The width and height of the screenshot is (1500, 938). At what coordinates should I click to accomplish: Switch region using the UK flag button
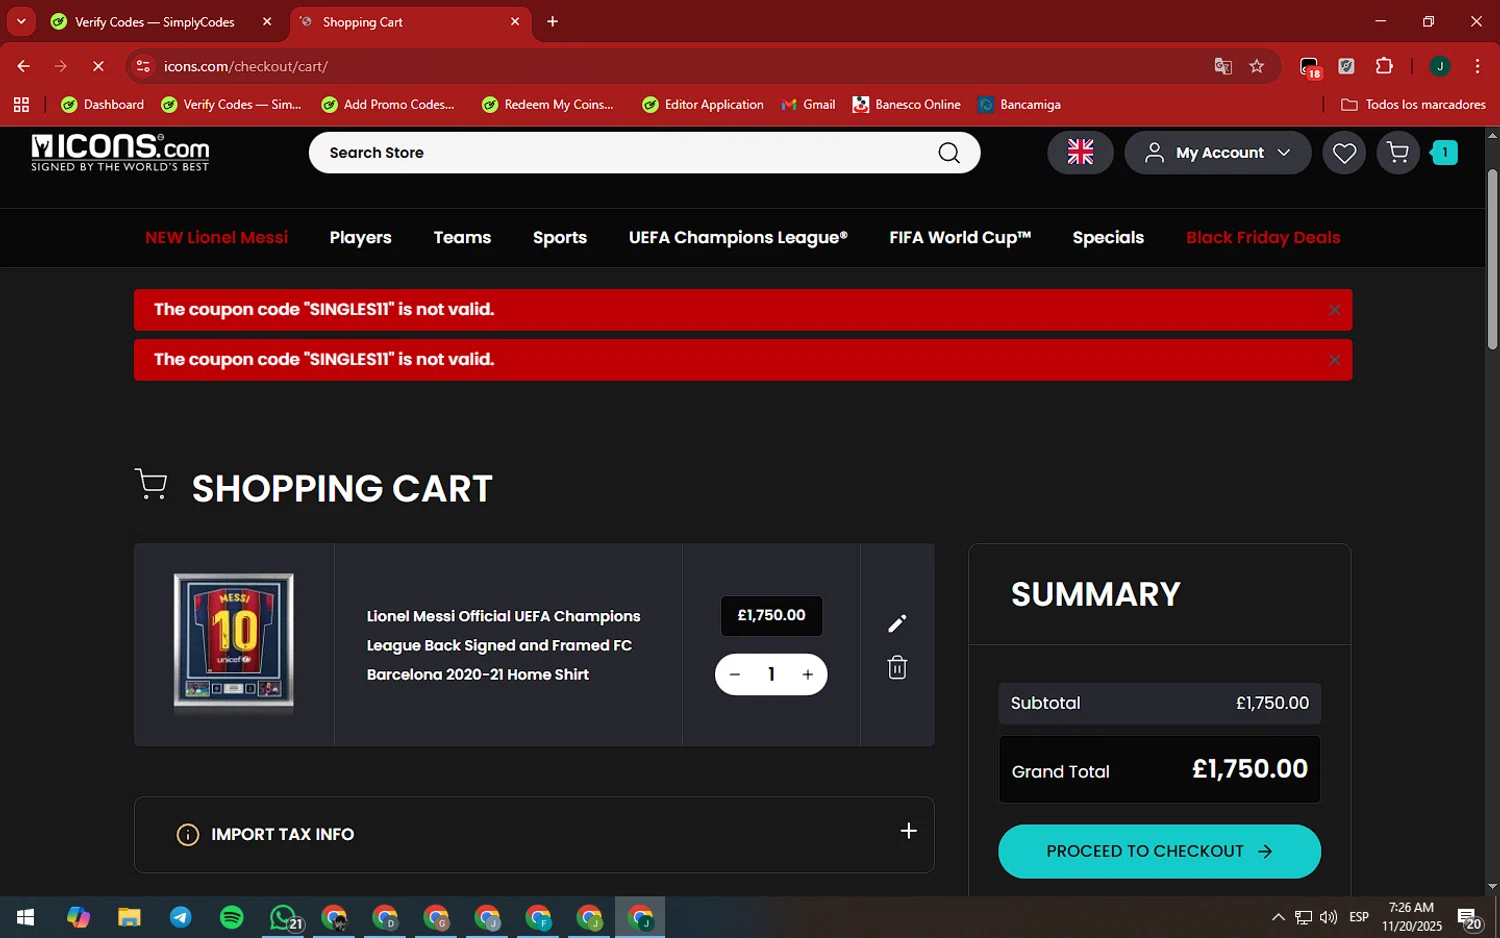[1080, 153]
